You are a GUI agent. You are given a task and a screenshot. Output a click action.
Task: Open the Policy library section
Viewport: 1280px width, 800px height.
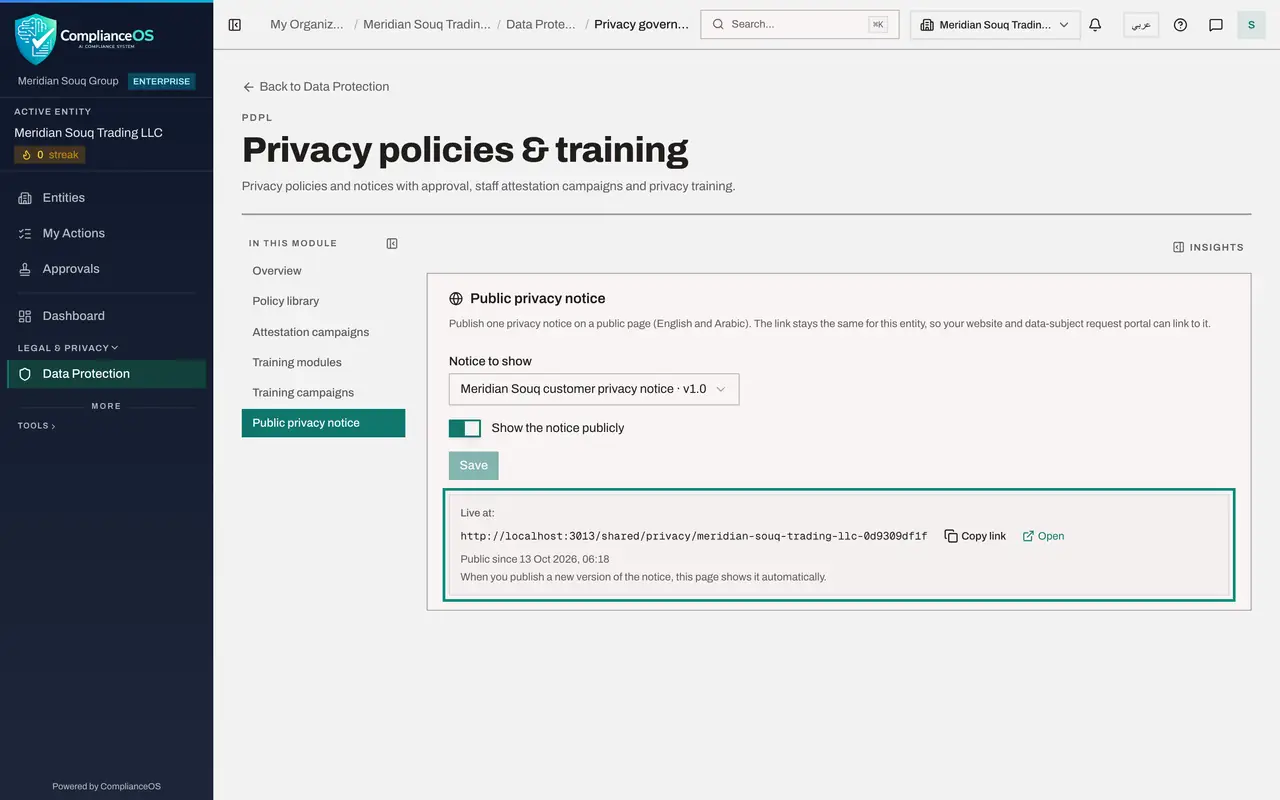[x=323, y=301]
